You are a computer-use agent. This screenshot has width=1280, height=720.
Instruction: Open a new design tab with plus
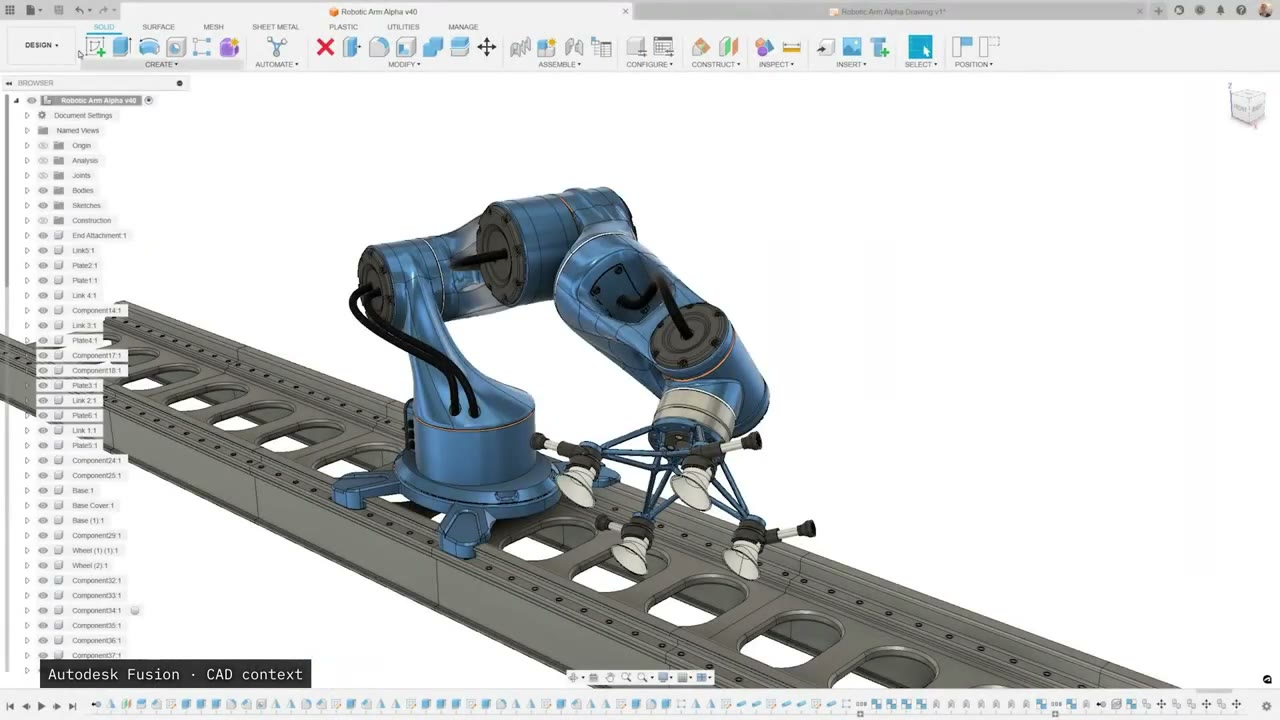pyautogui.click(x=1158, y=11)
